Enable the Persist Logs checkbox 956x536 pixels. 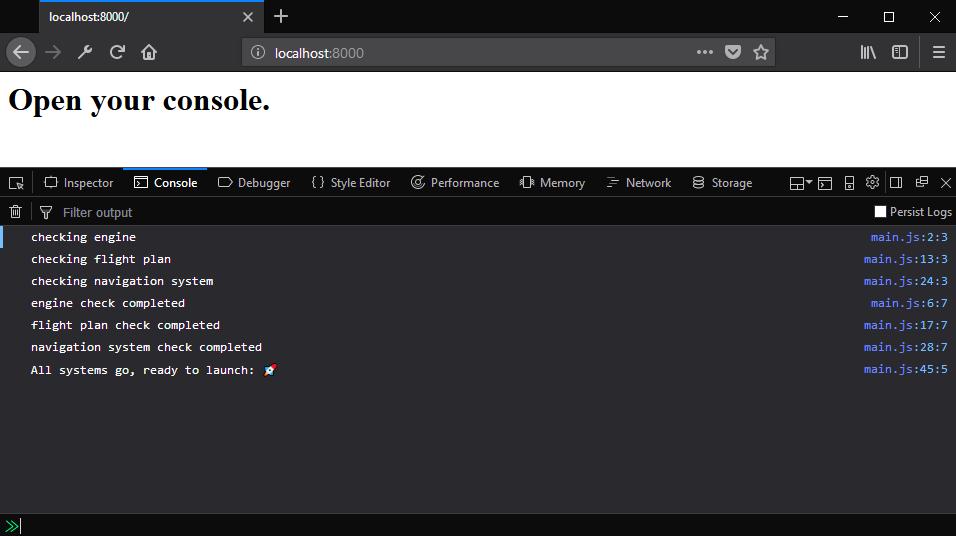(880, 212)
